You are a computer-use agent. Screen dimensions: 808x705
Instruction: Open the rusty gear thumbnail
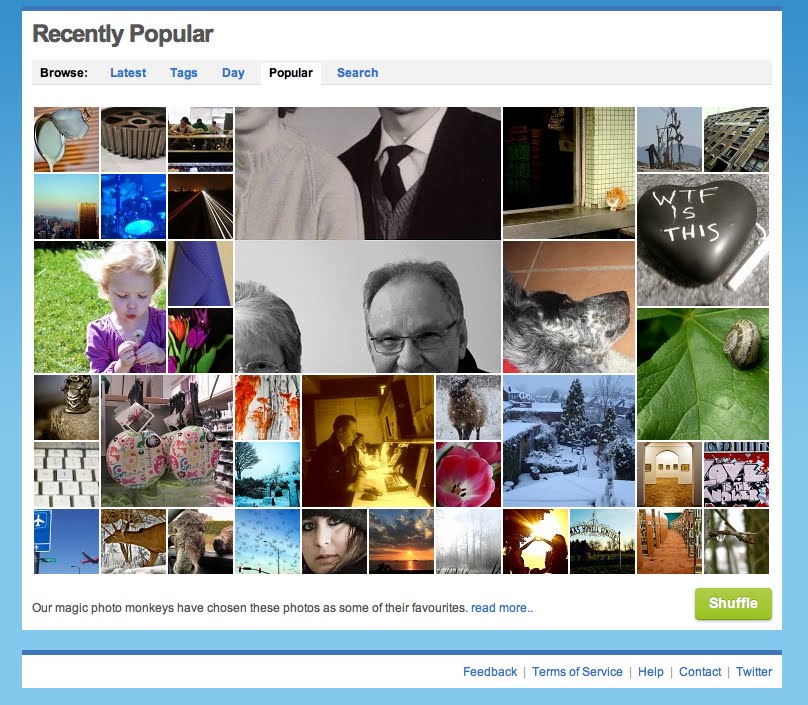click(x=133, y=139)
